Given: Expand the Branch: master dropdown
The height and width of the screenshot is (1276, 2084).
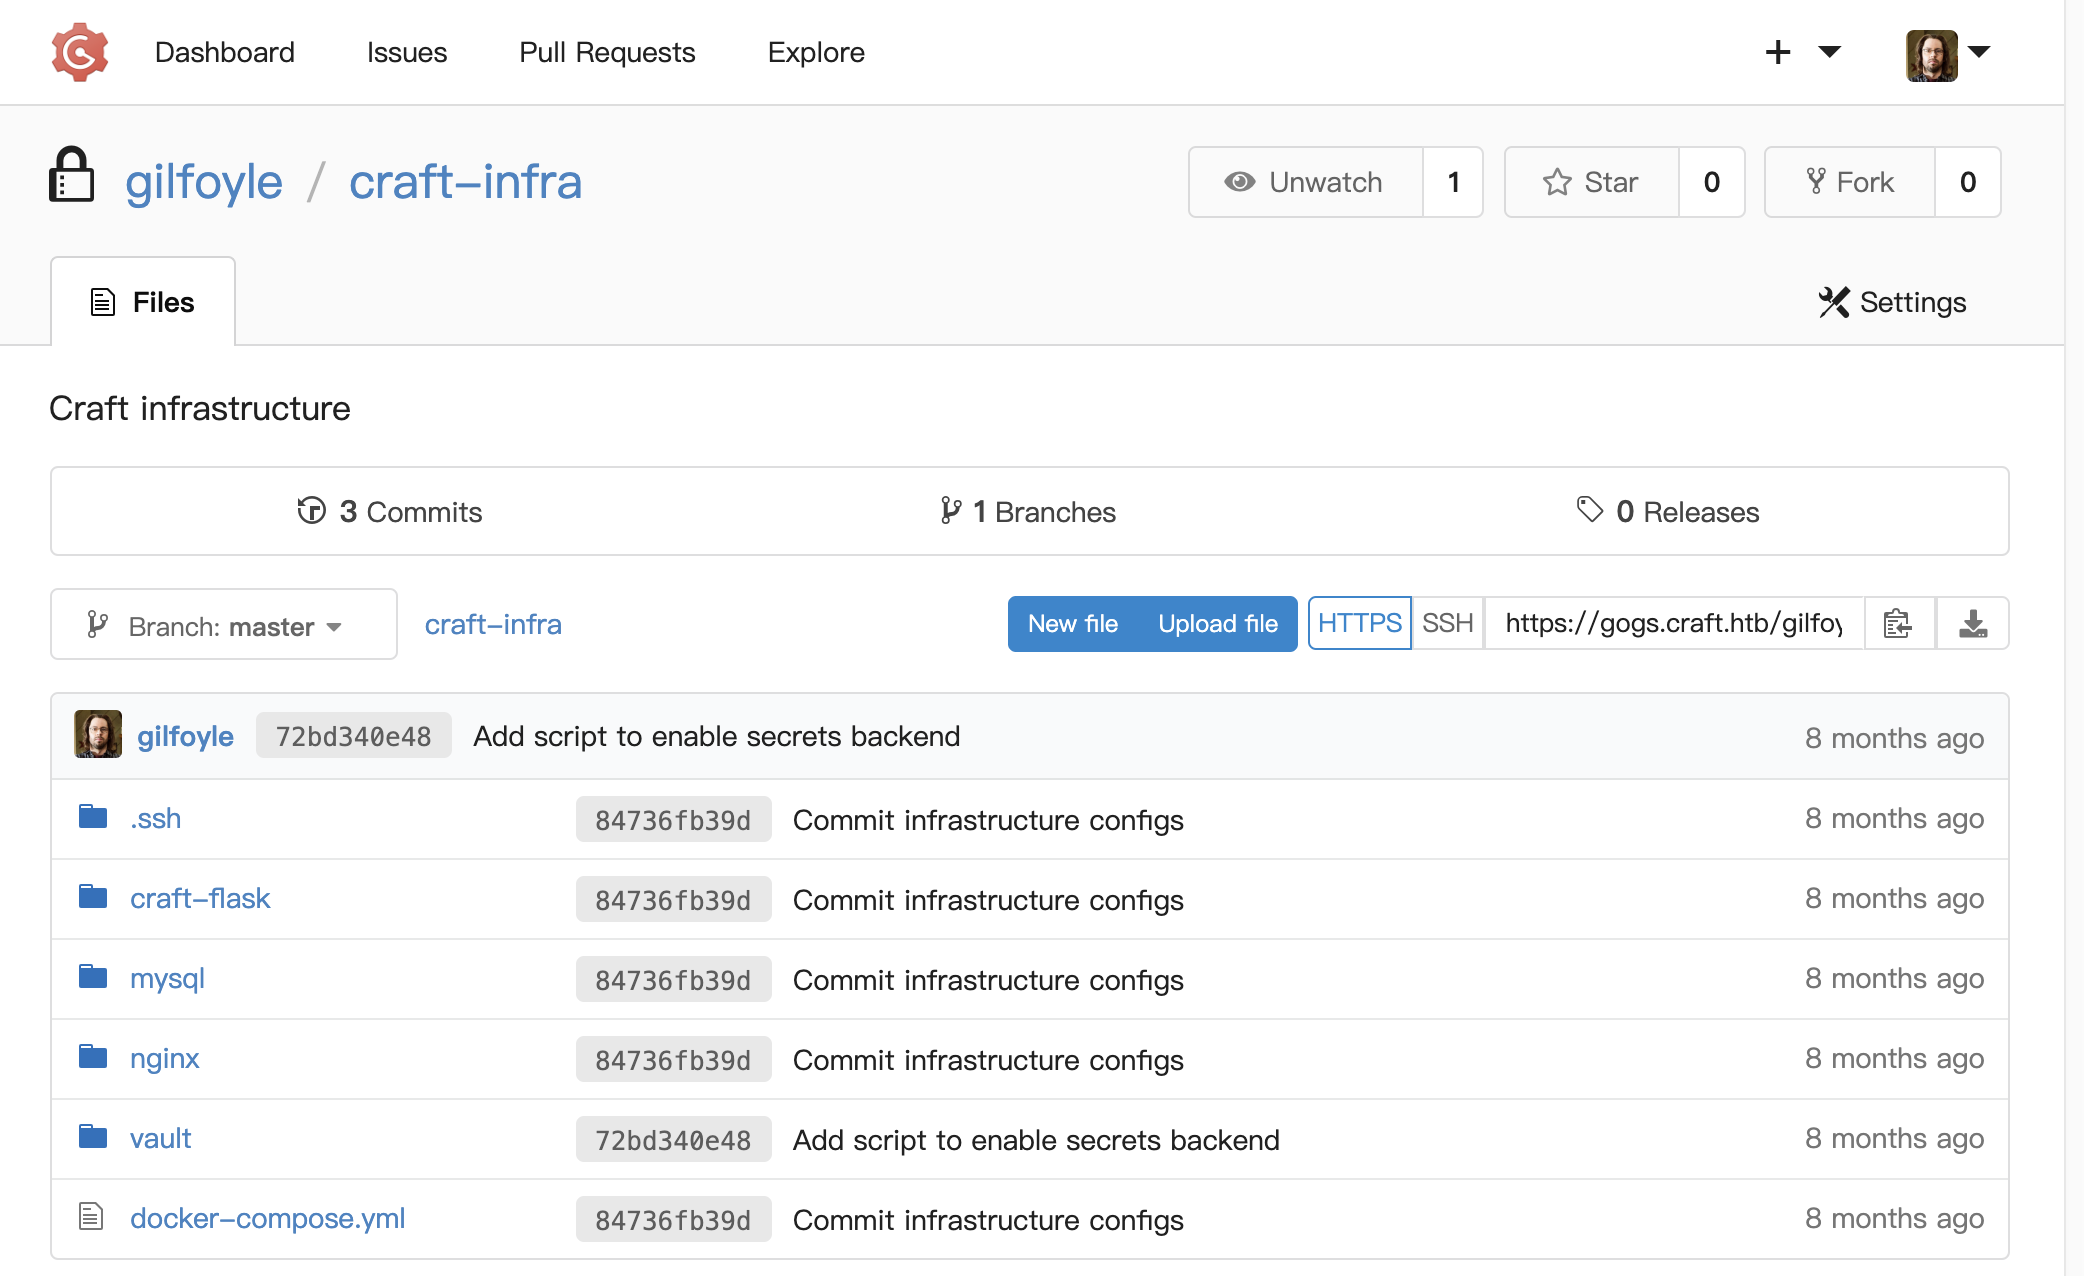Looking at the screenshot, I should (223, 625).
